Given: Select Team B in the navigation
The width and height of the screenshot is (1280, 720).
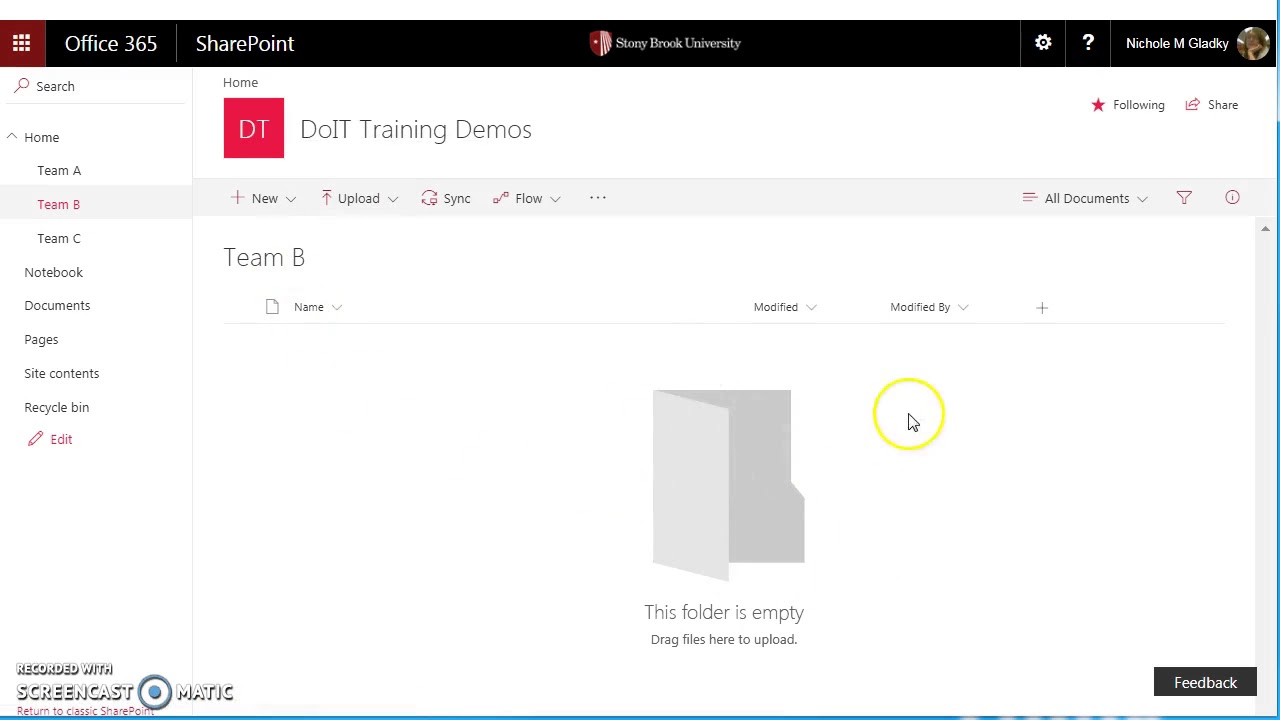Looking at the screenshot, I should click(58, 204).
